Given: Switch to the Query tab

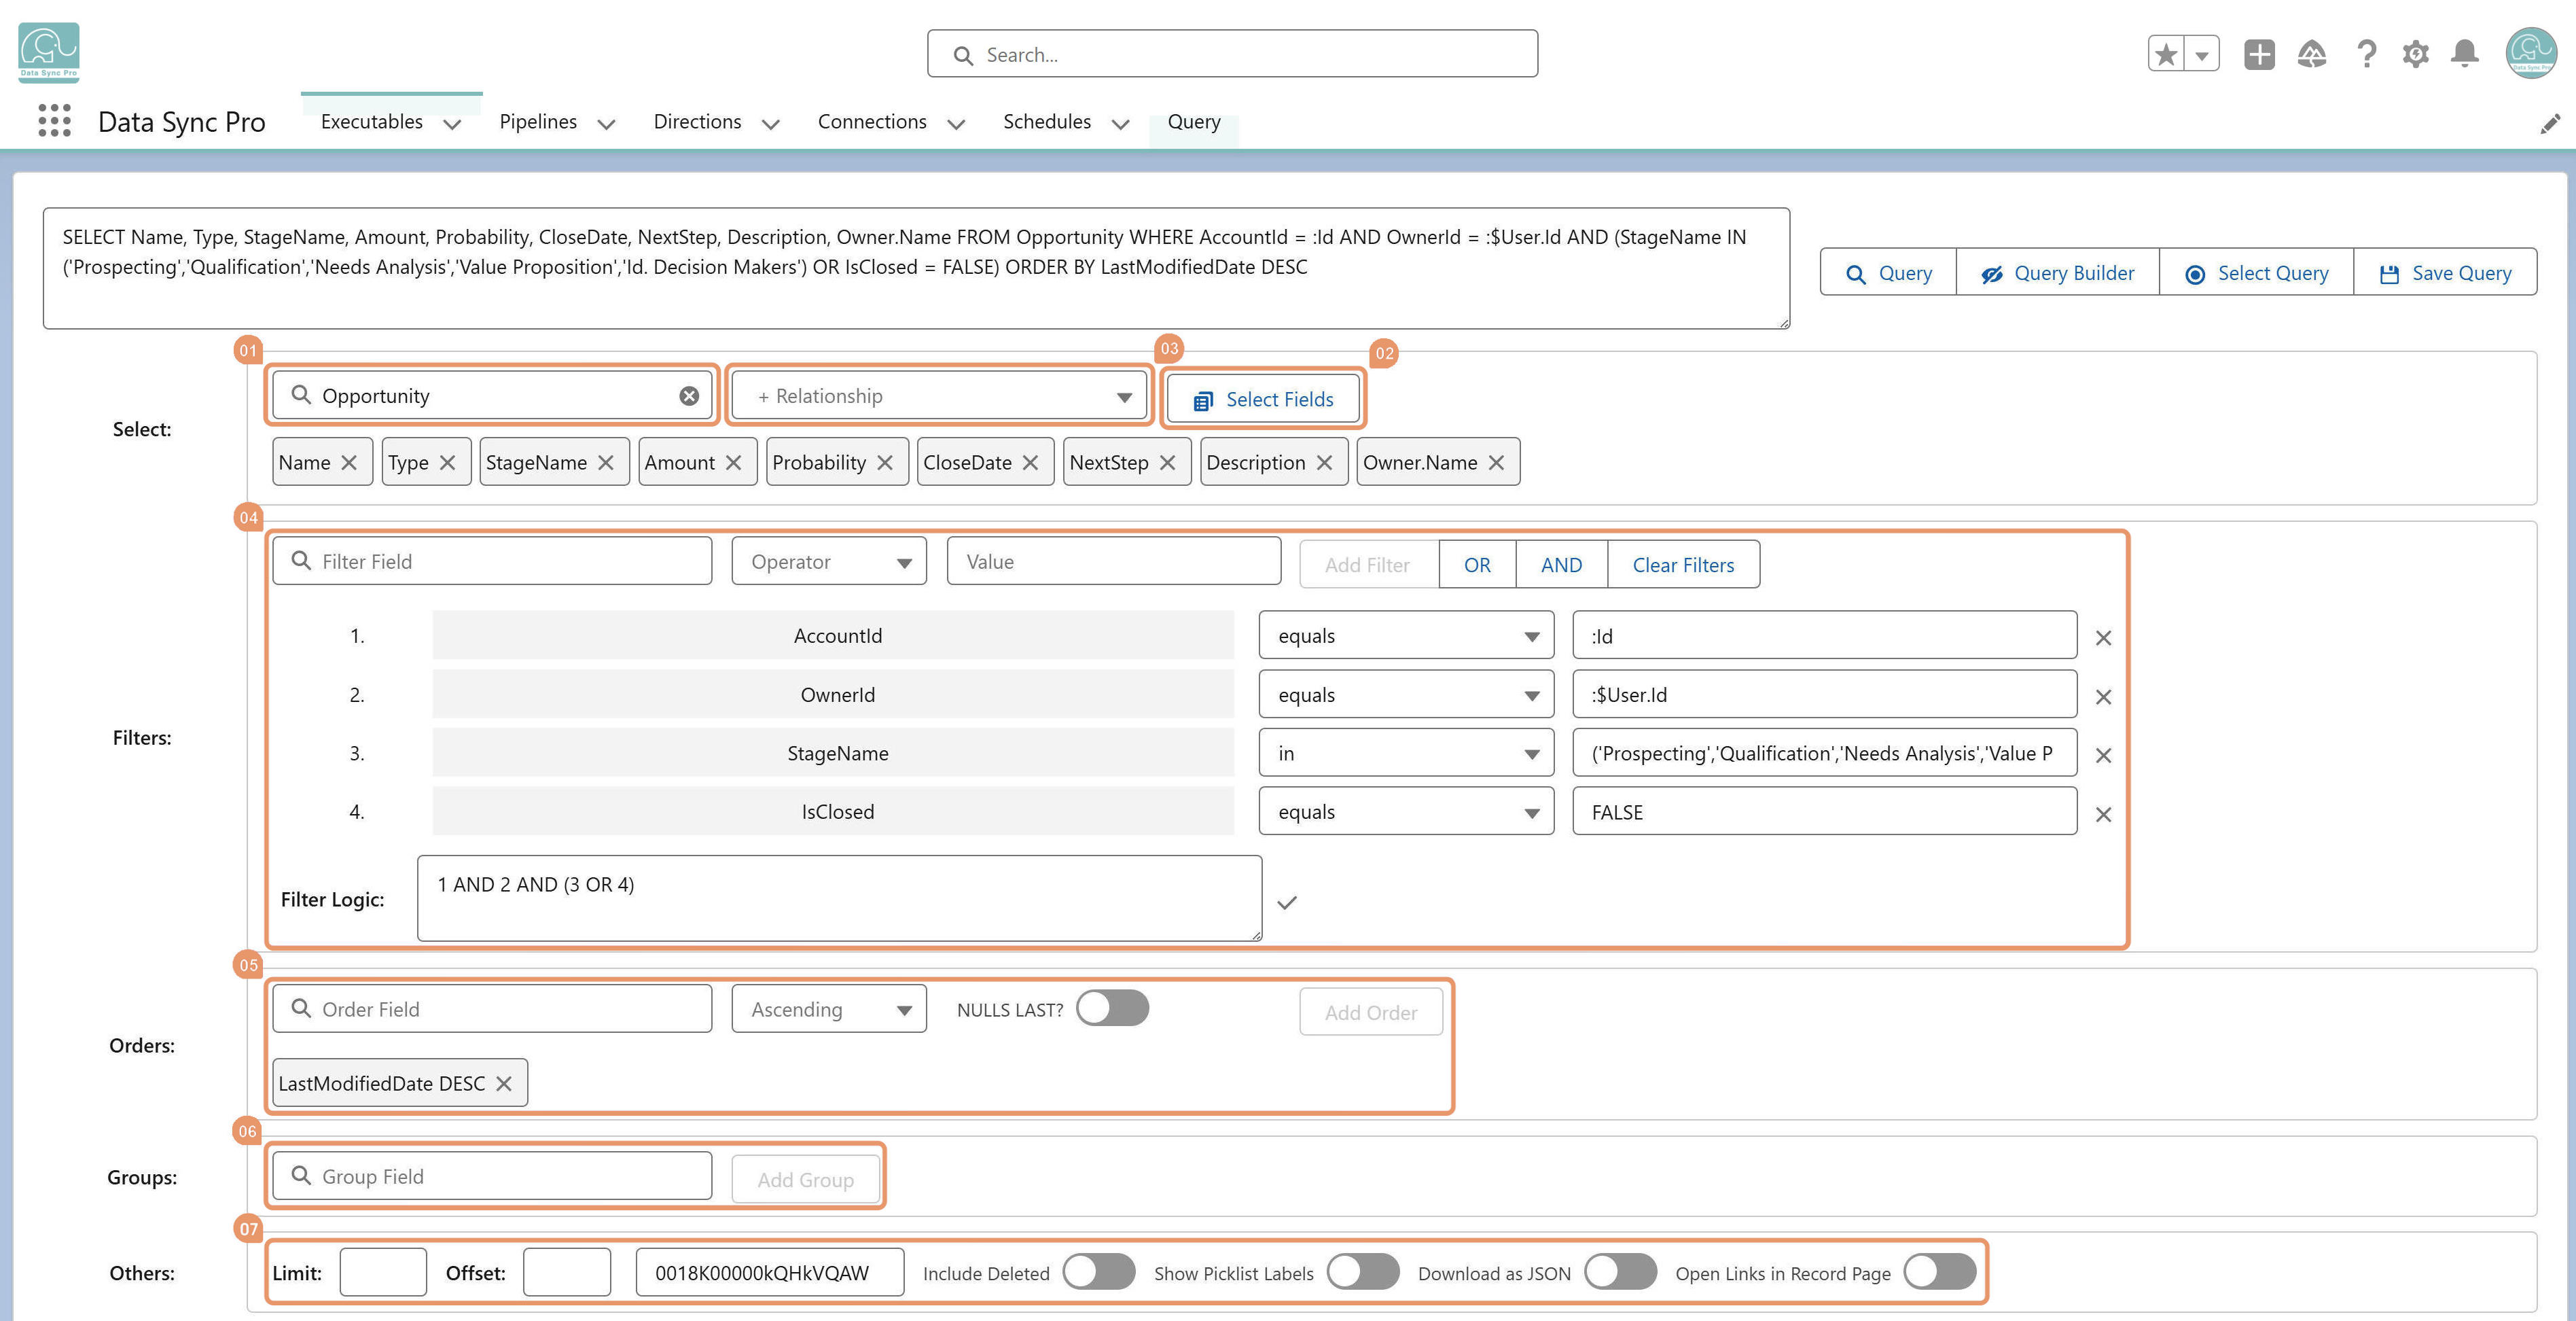Looking at the screenshot, I should [x=1194, y=122].
